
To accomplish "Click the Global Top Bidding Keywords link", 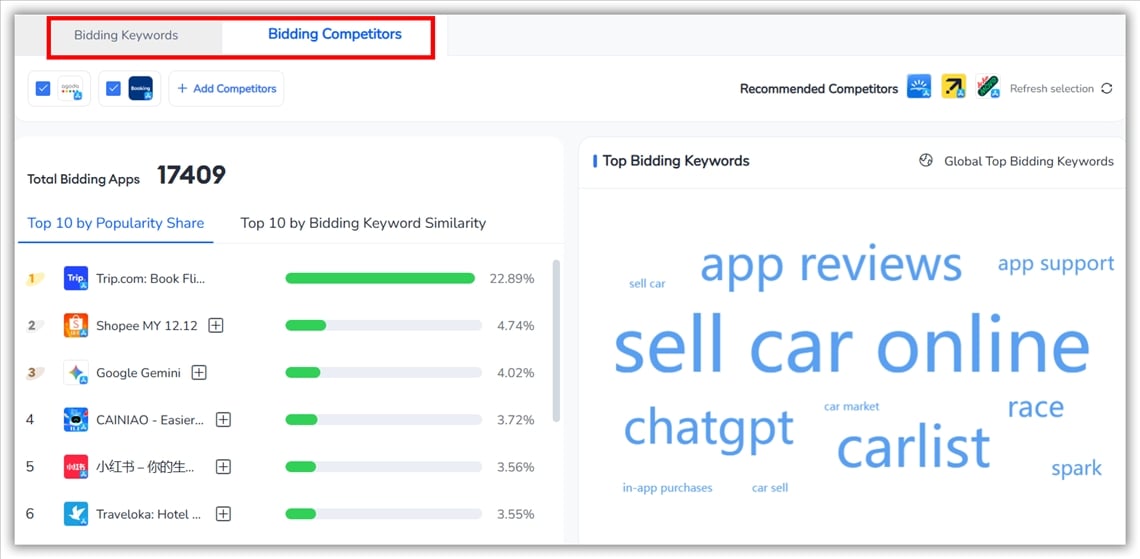I will 1028,161.
